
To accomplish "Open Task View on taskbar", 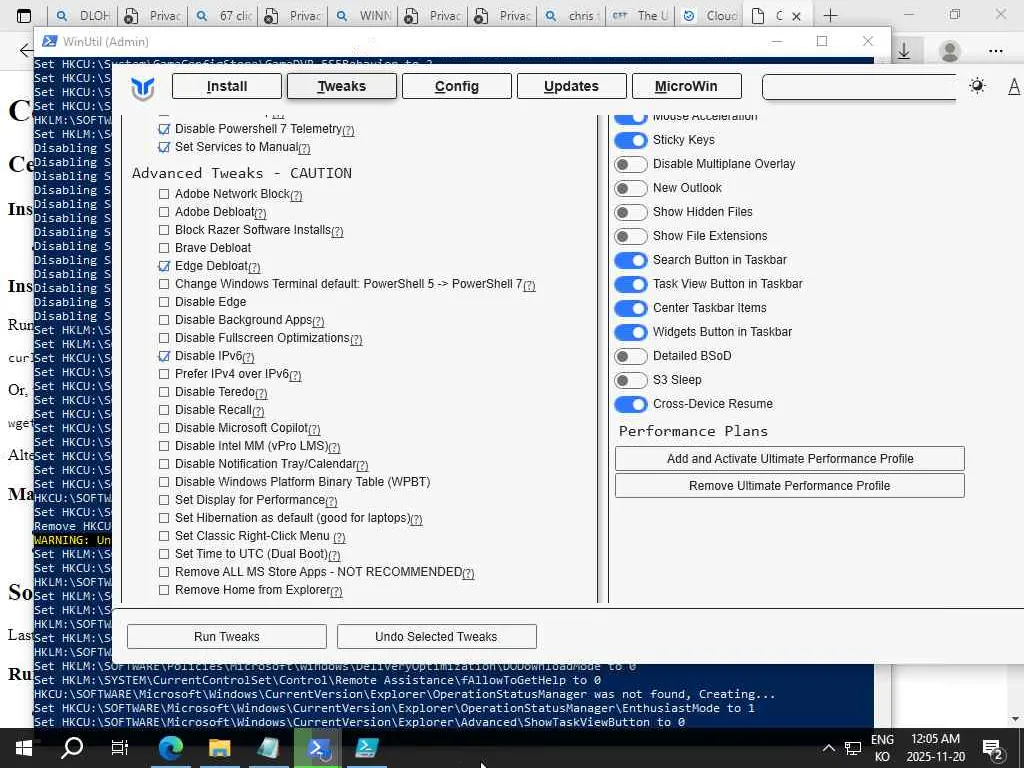I will coord(120,748).
